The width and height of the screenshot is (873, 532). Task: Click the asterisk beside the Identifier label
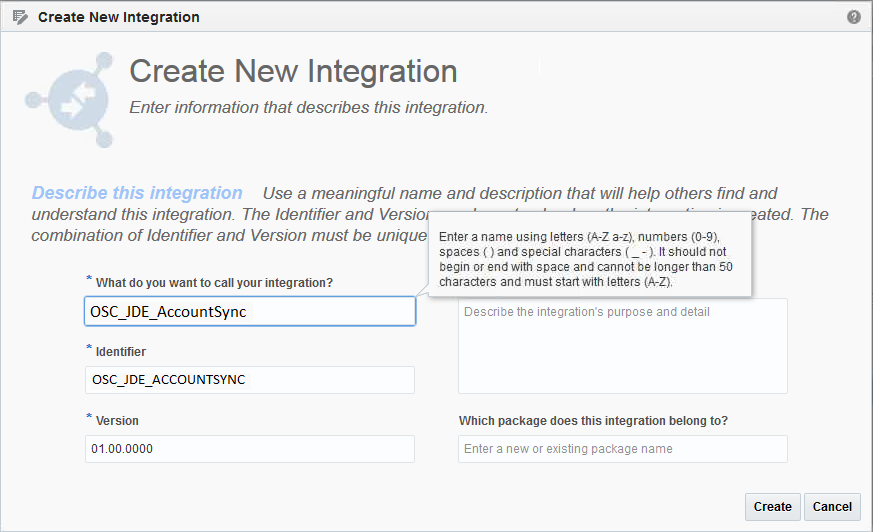click(x=89, y=349)
